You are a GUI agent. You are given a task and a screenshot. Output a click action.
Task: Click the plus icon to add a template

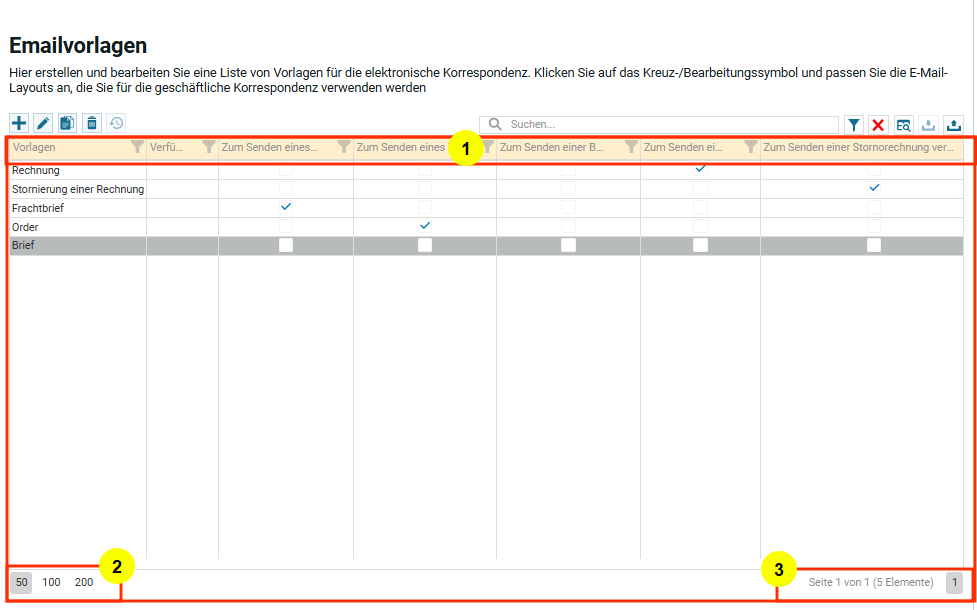coord(19,123)
